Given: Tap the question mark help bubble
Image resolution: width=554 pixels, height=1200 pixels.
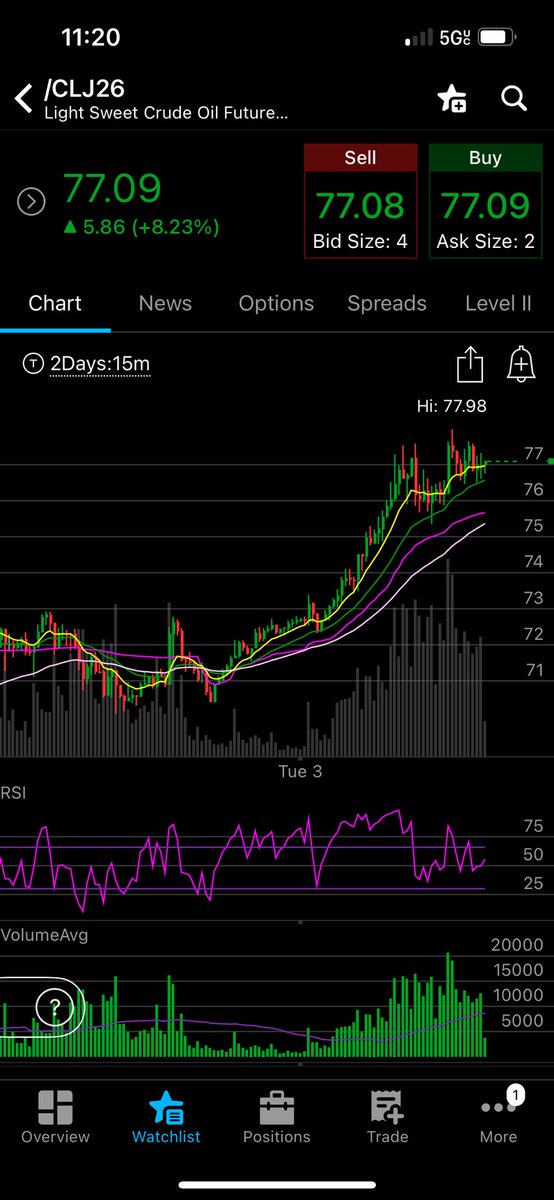Looking at the screenshot, I should pyautogui.click(x=54, y=1007).
